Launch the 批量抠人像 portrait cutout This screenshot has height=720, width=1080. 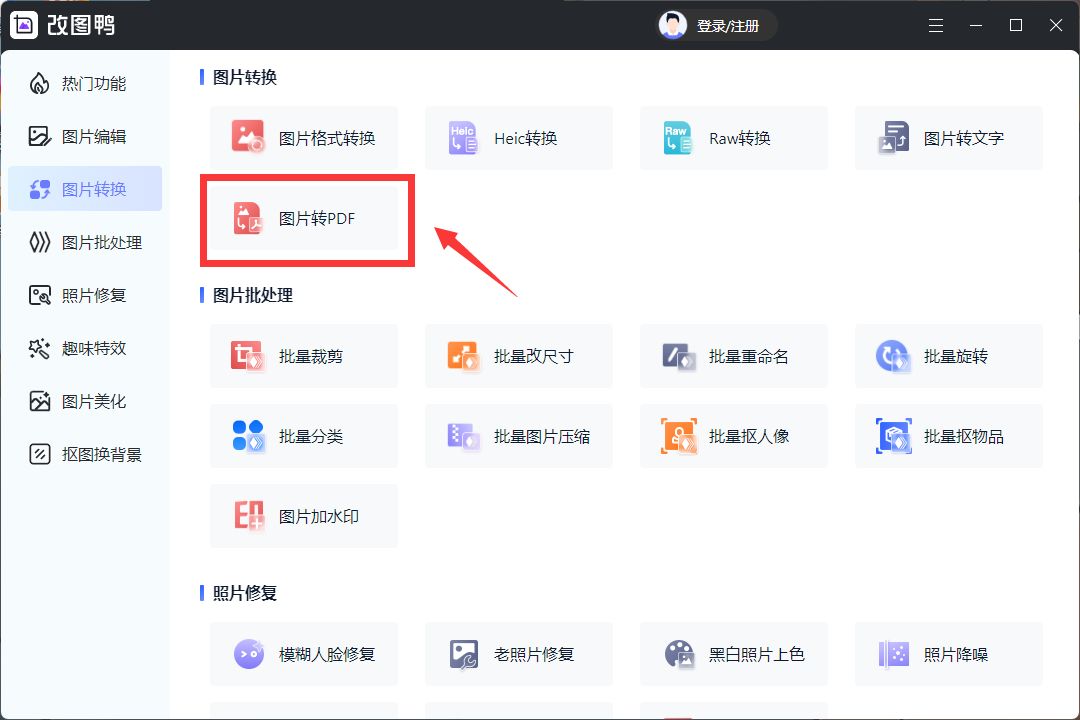(x=733, y=436)
